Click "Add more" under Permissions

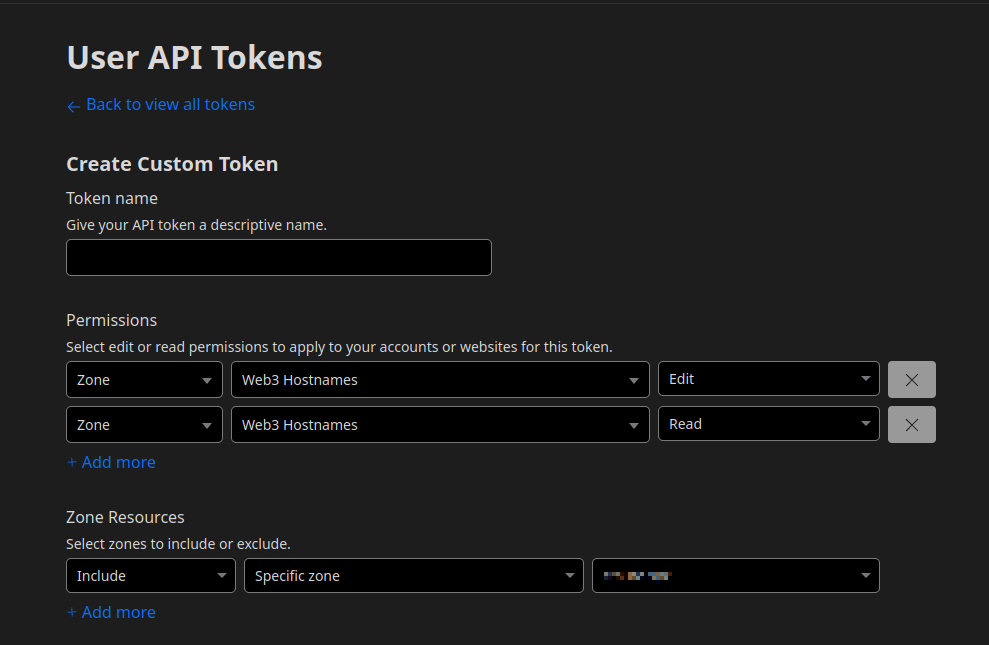pos(118,462)
